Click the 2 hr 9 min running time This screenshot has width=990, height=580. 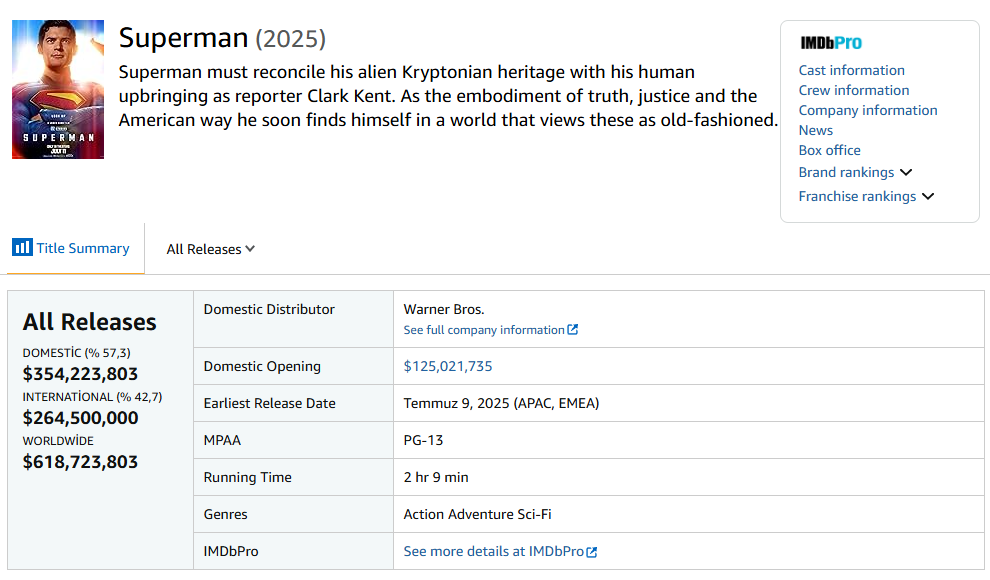coord(436,477)
